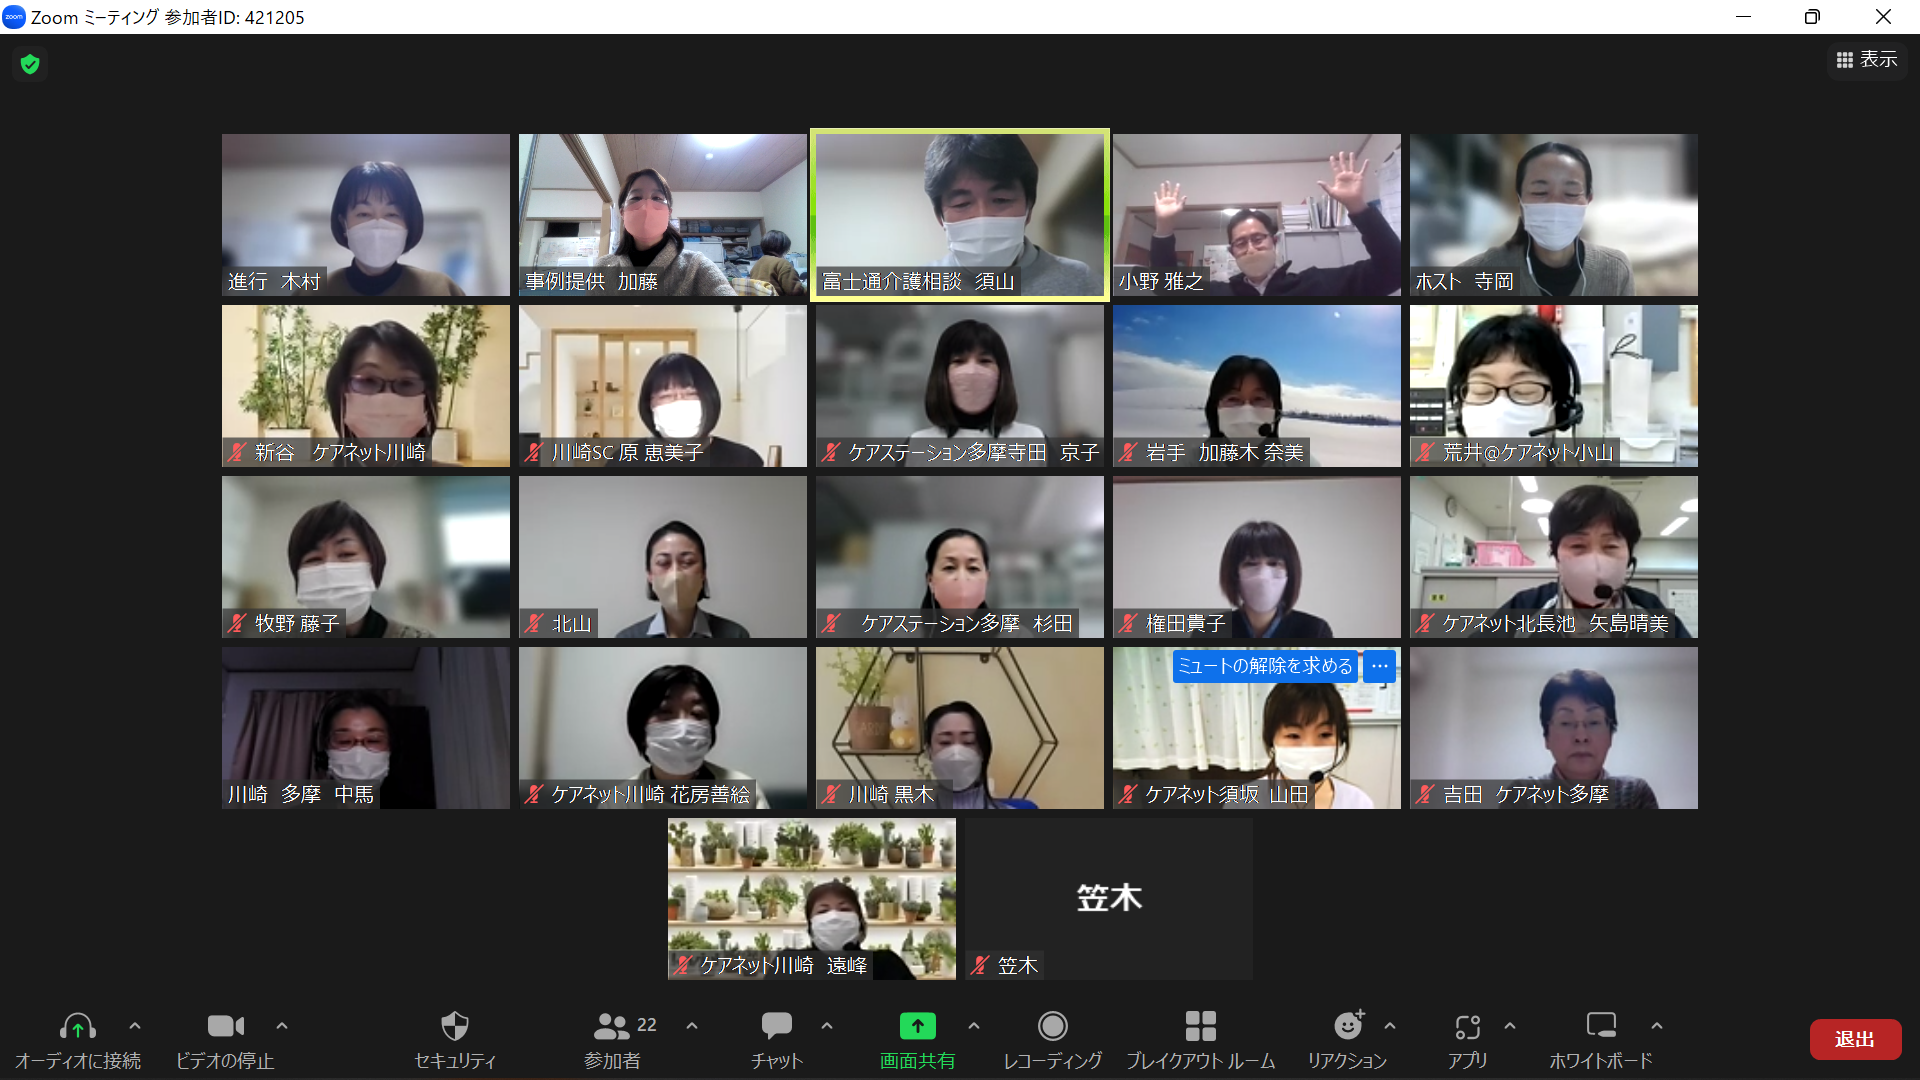Image resolution: width=1920 pixels, height=1080 pixels.
Task: Open the セキュリティ shield icon
Action: click(455, 1026)
